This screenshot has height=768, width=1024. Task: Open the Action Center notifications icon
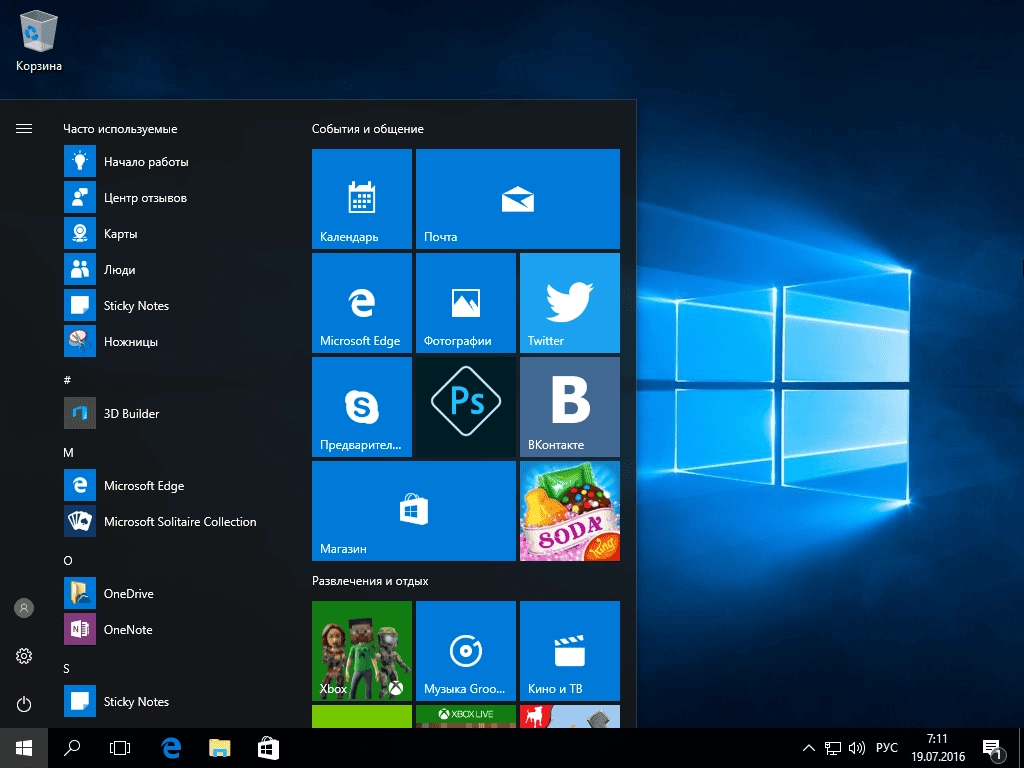[993, 748]
